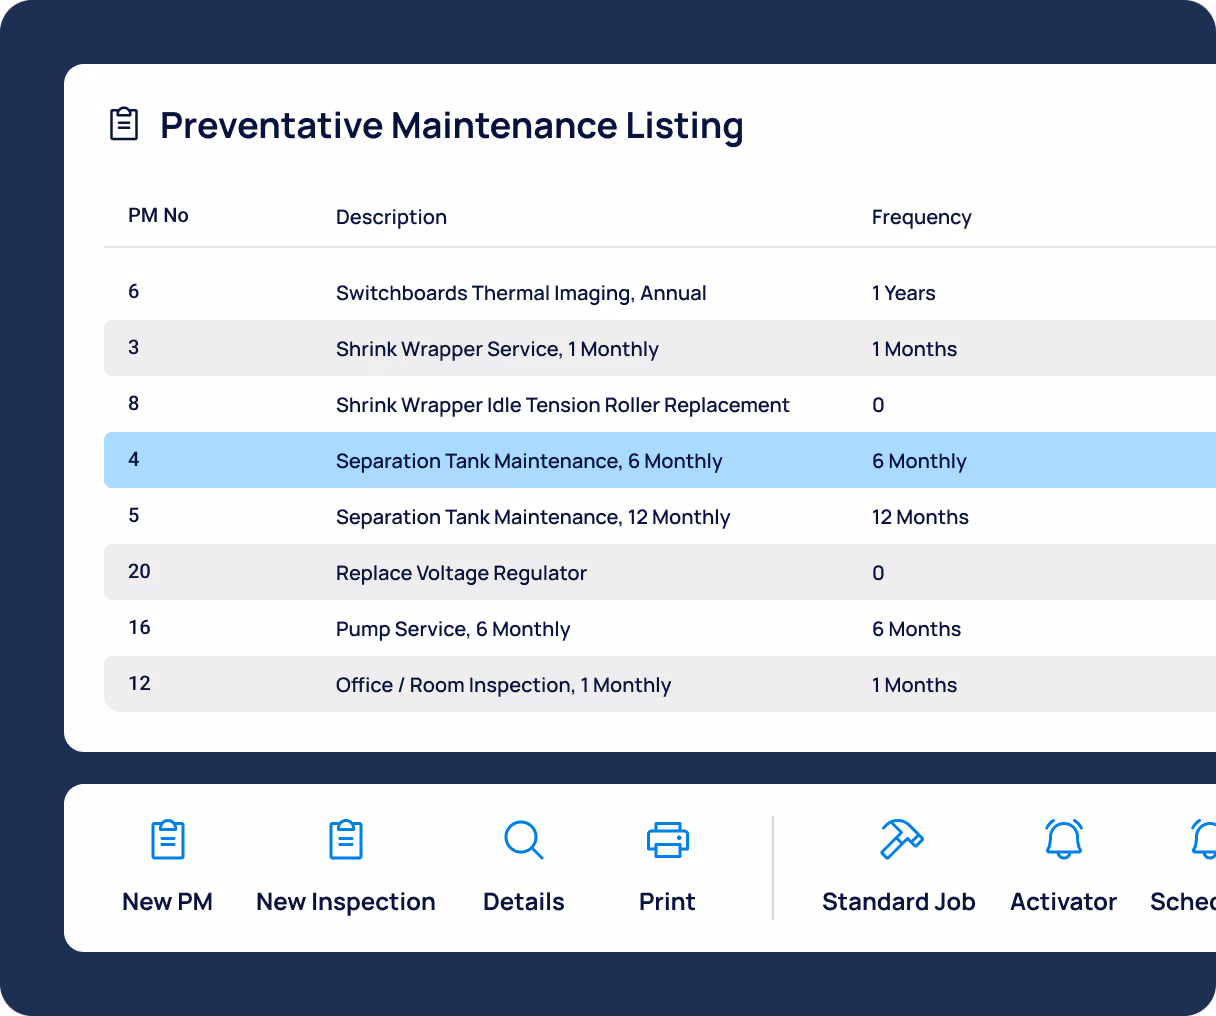1216x1016 pixels.
Task: Click PM number 12 cell
Action: [x=139, y=684]
